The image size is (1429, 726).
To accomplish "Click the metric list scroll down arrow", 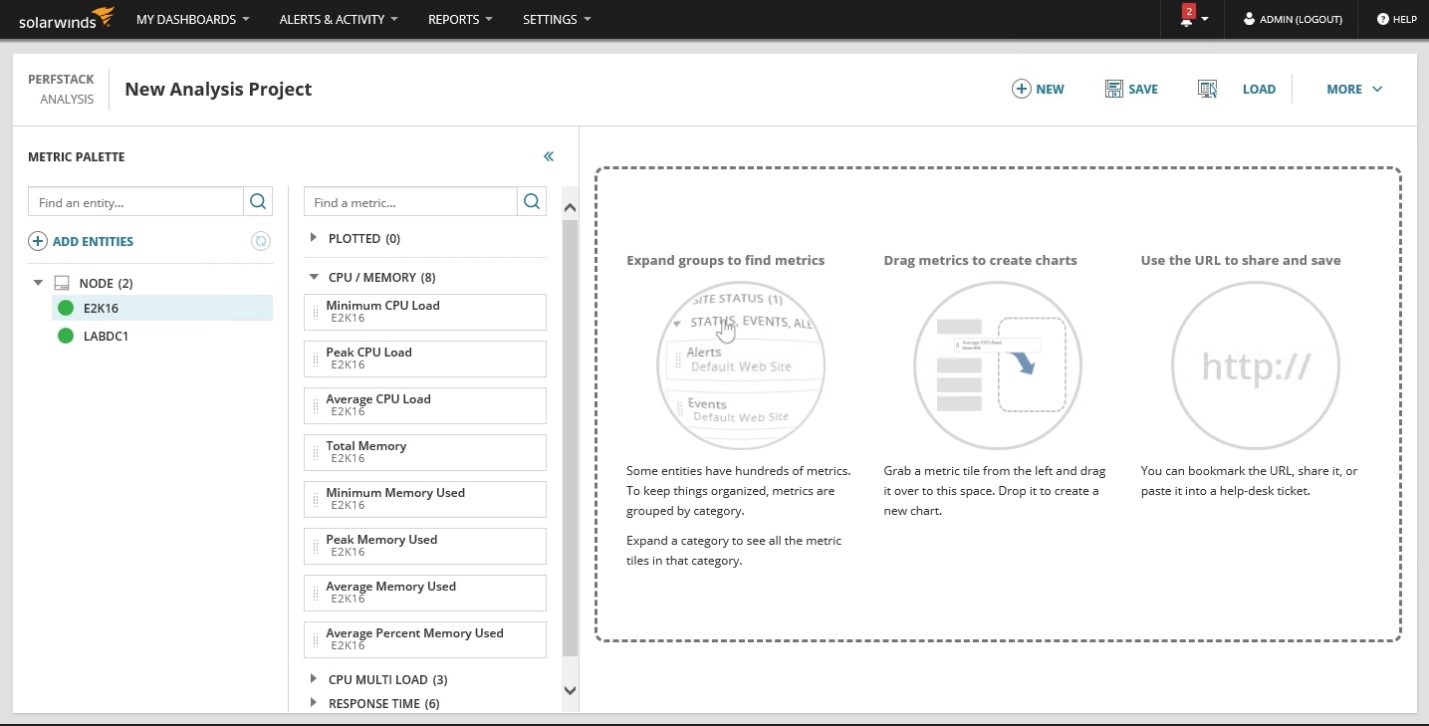I will 570,690.
